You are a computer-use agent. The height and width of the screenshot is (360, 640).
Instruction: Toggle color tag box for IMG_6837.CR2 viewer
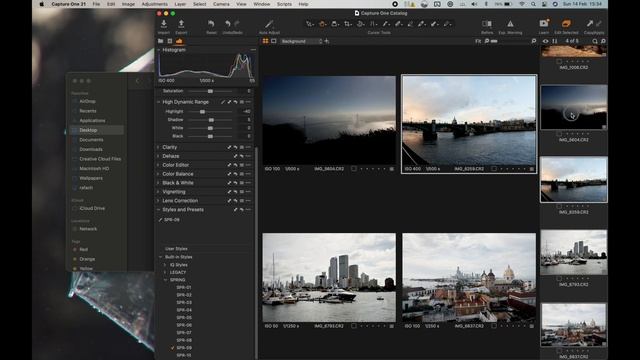click(x=494, y=326)
